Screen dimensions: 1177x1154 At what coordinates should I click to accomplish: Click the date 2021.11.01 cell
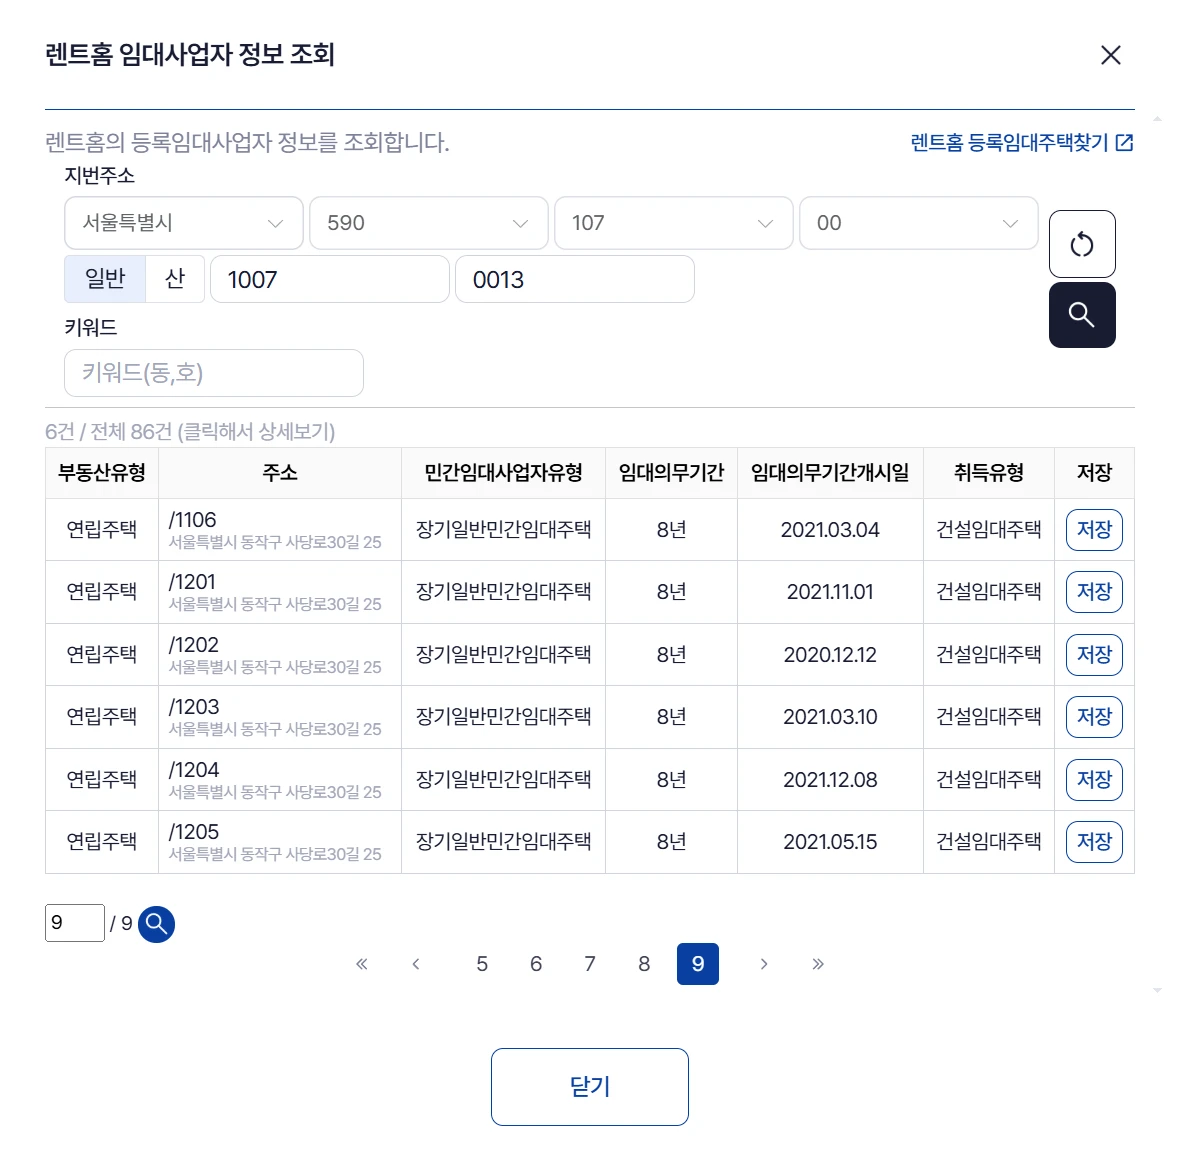pos(830,592)
